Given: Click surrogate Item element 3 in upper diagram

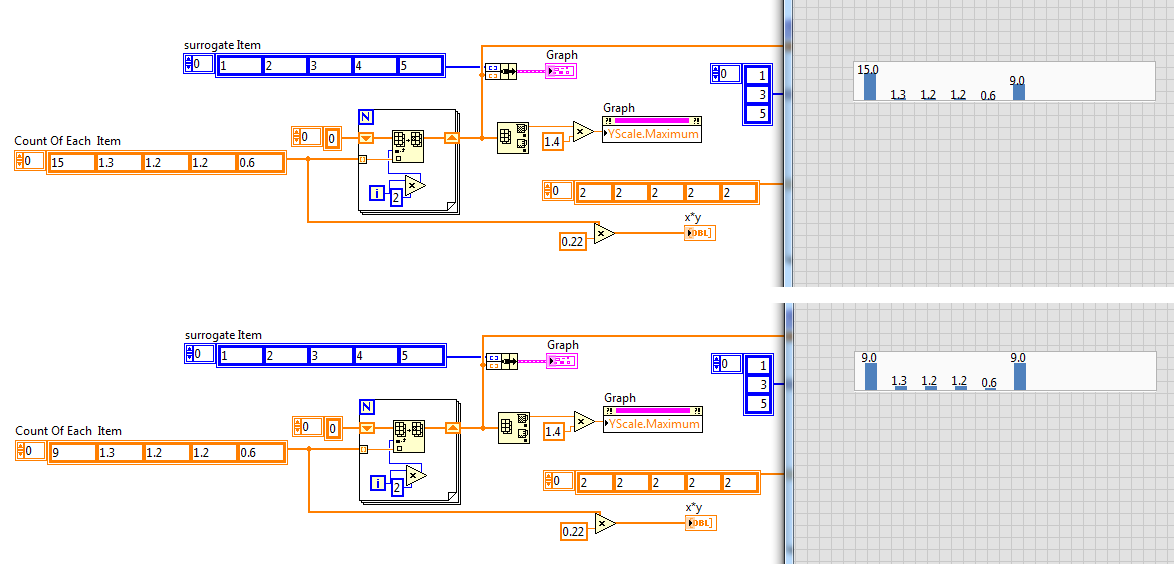Looking at the screenshot, I should pyautogui.click(x=330, y=65).
